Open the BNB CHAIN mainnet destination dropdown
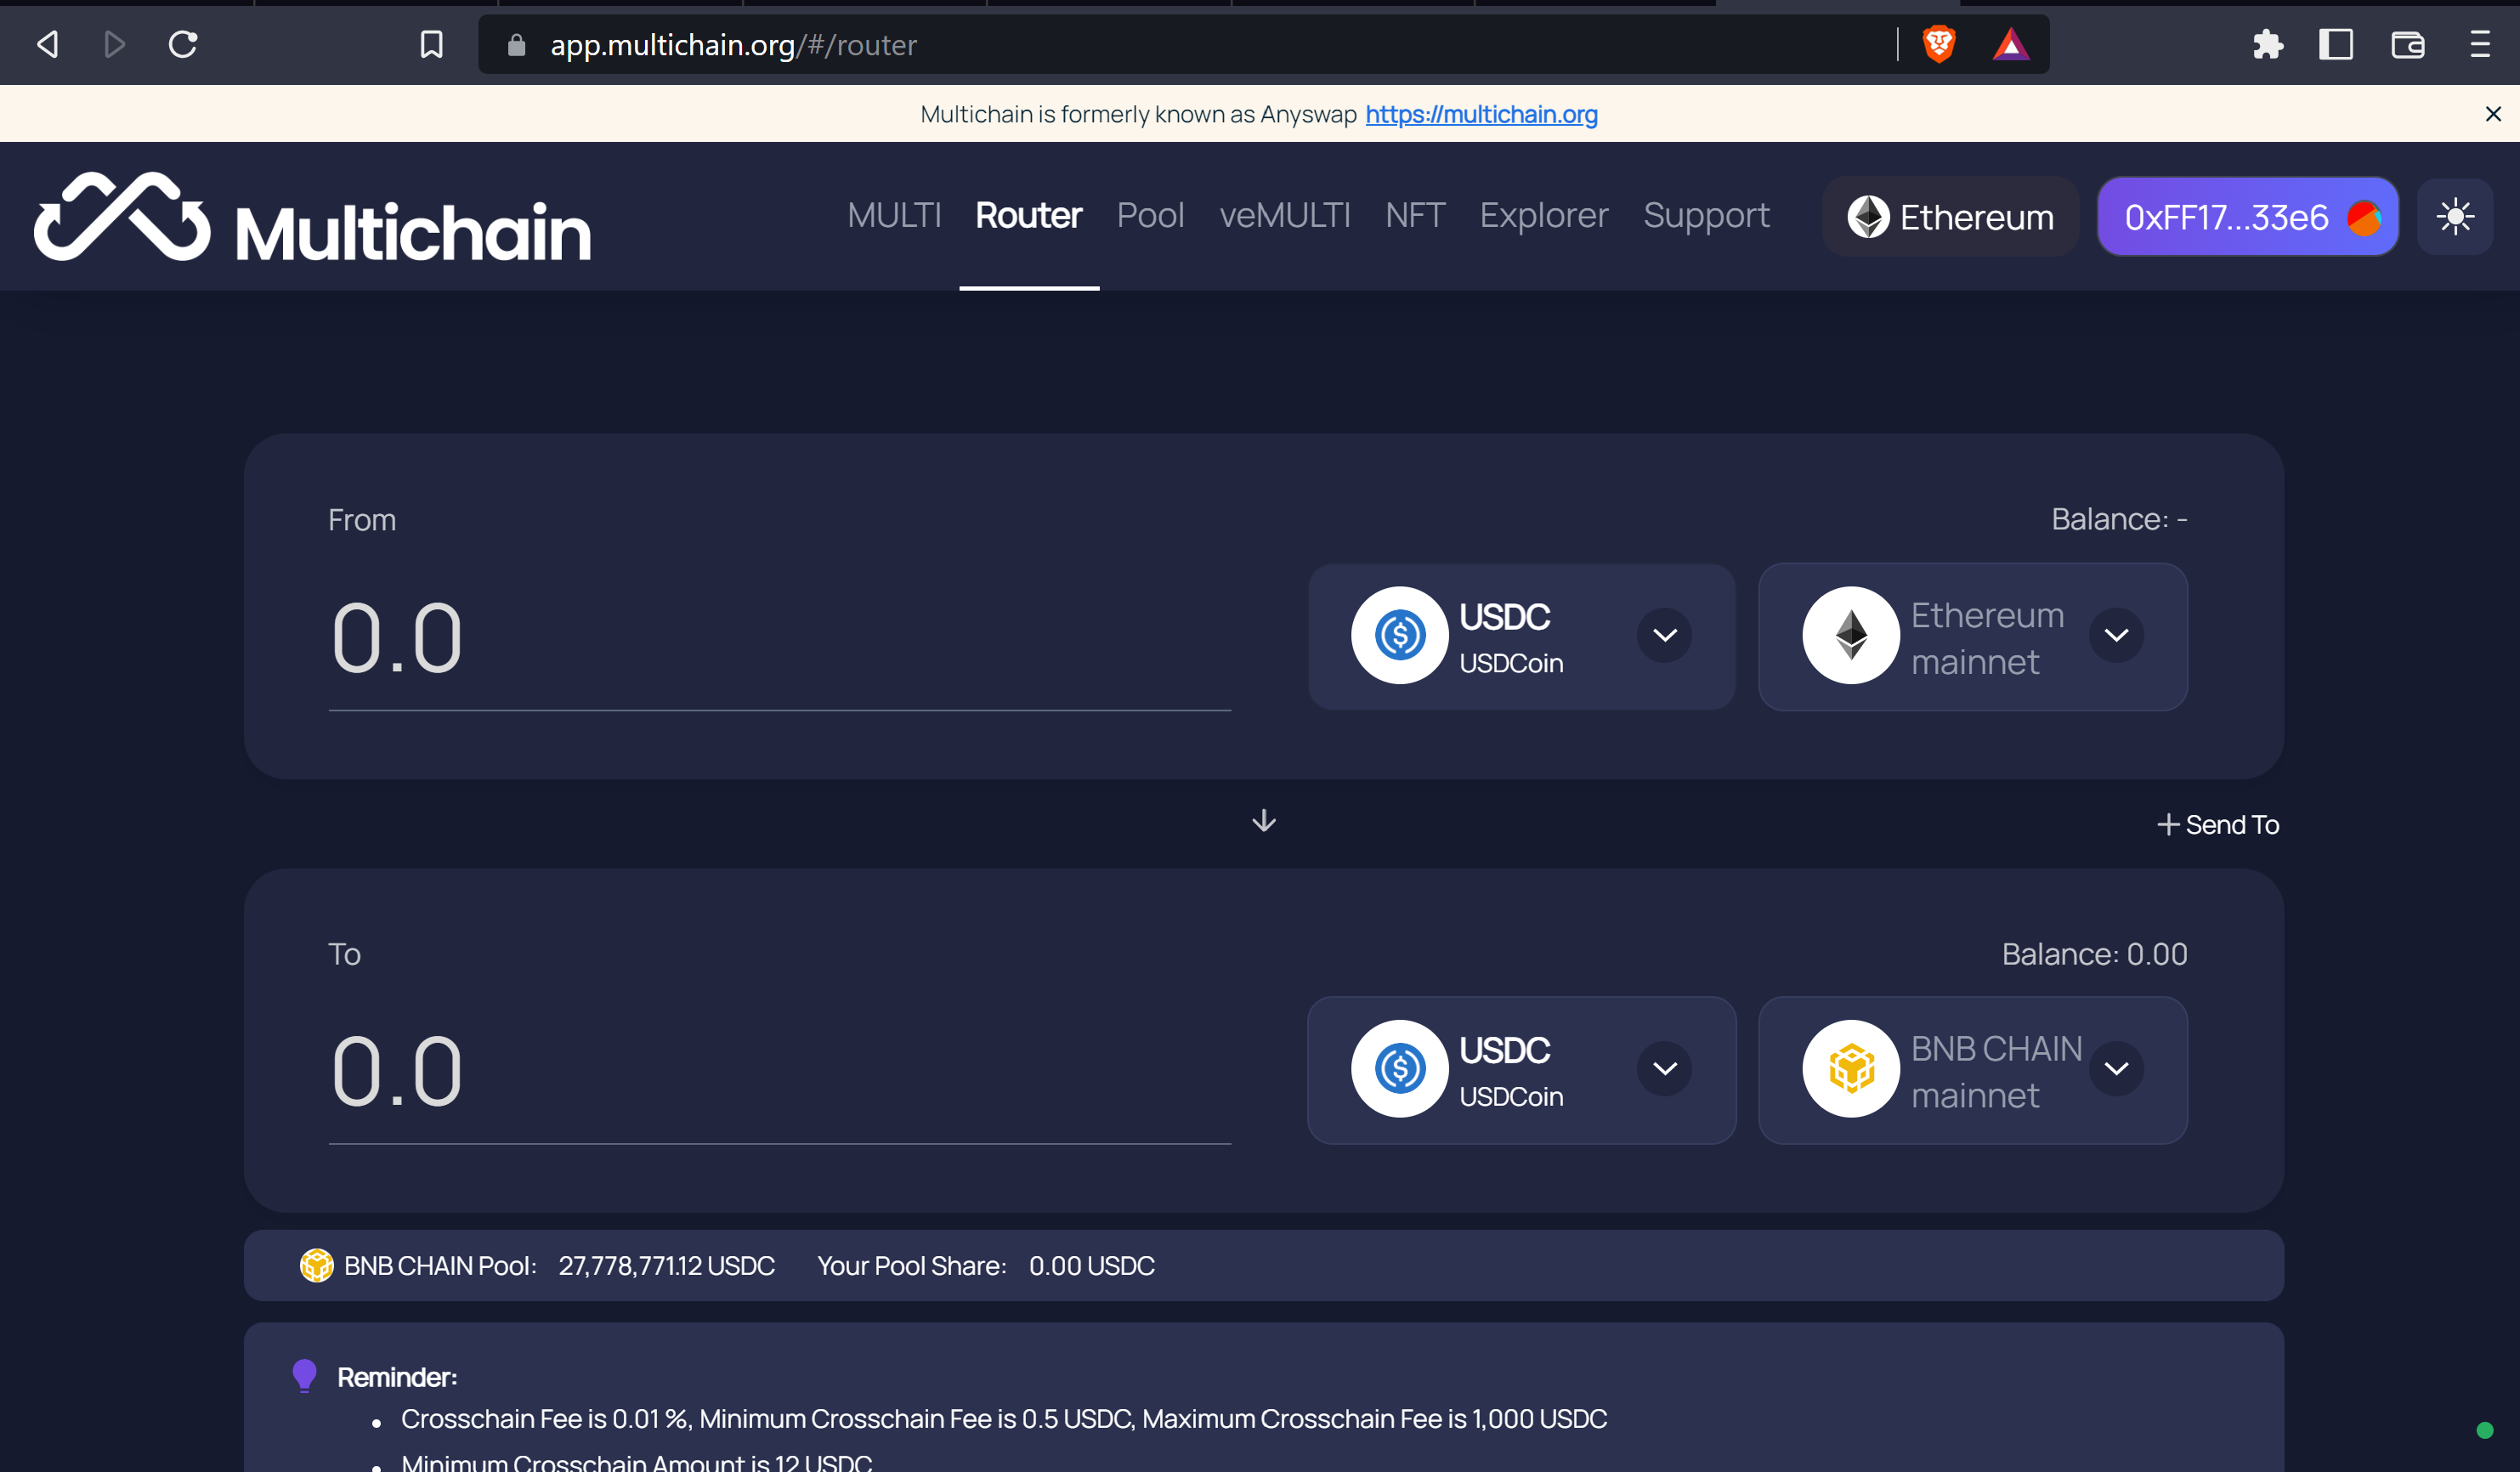The height and width of the screenshot is (1472, 2520). (1972, 1070)
